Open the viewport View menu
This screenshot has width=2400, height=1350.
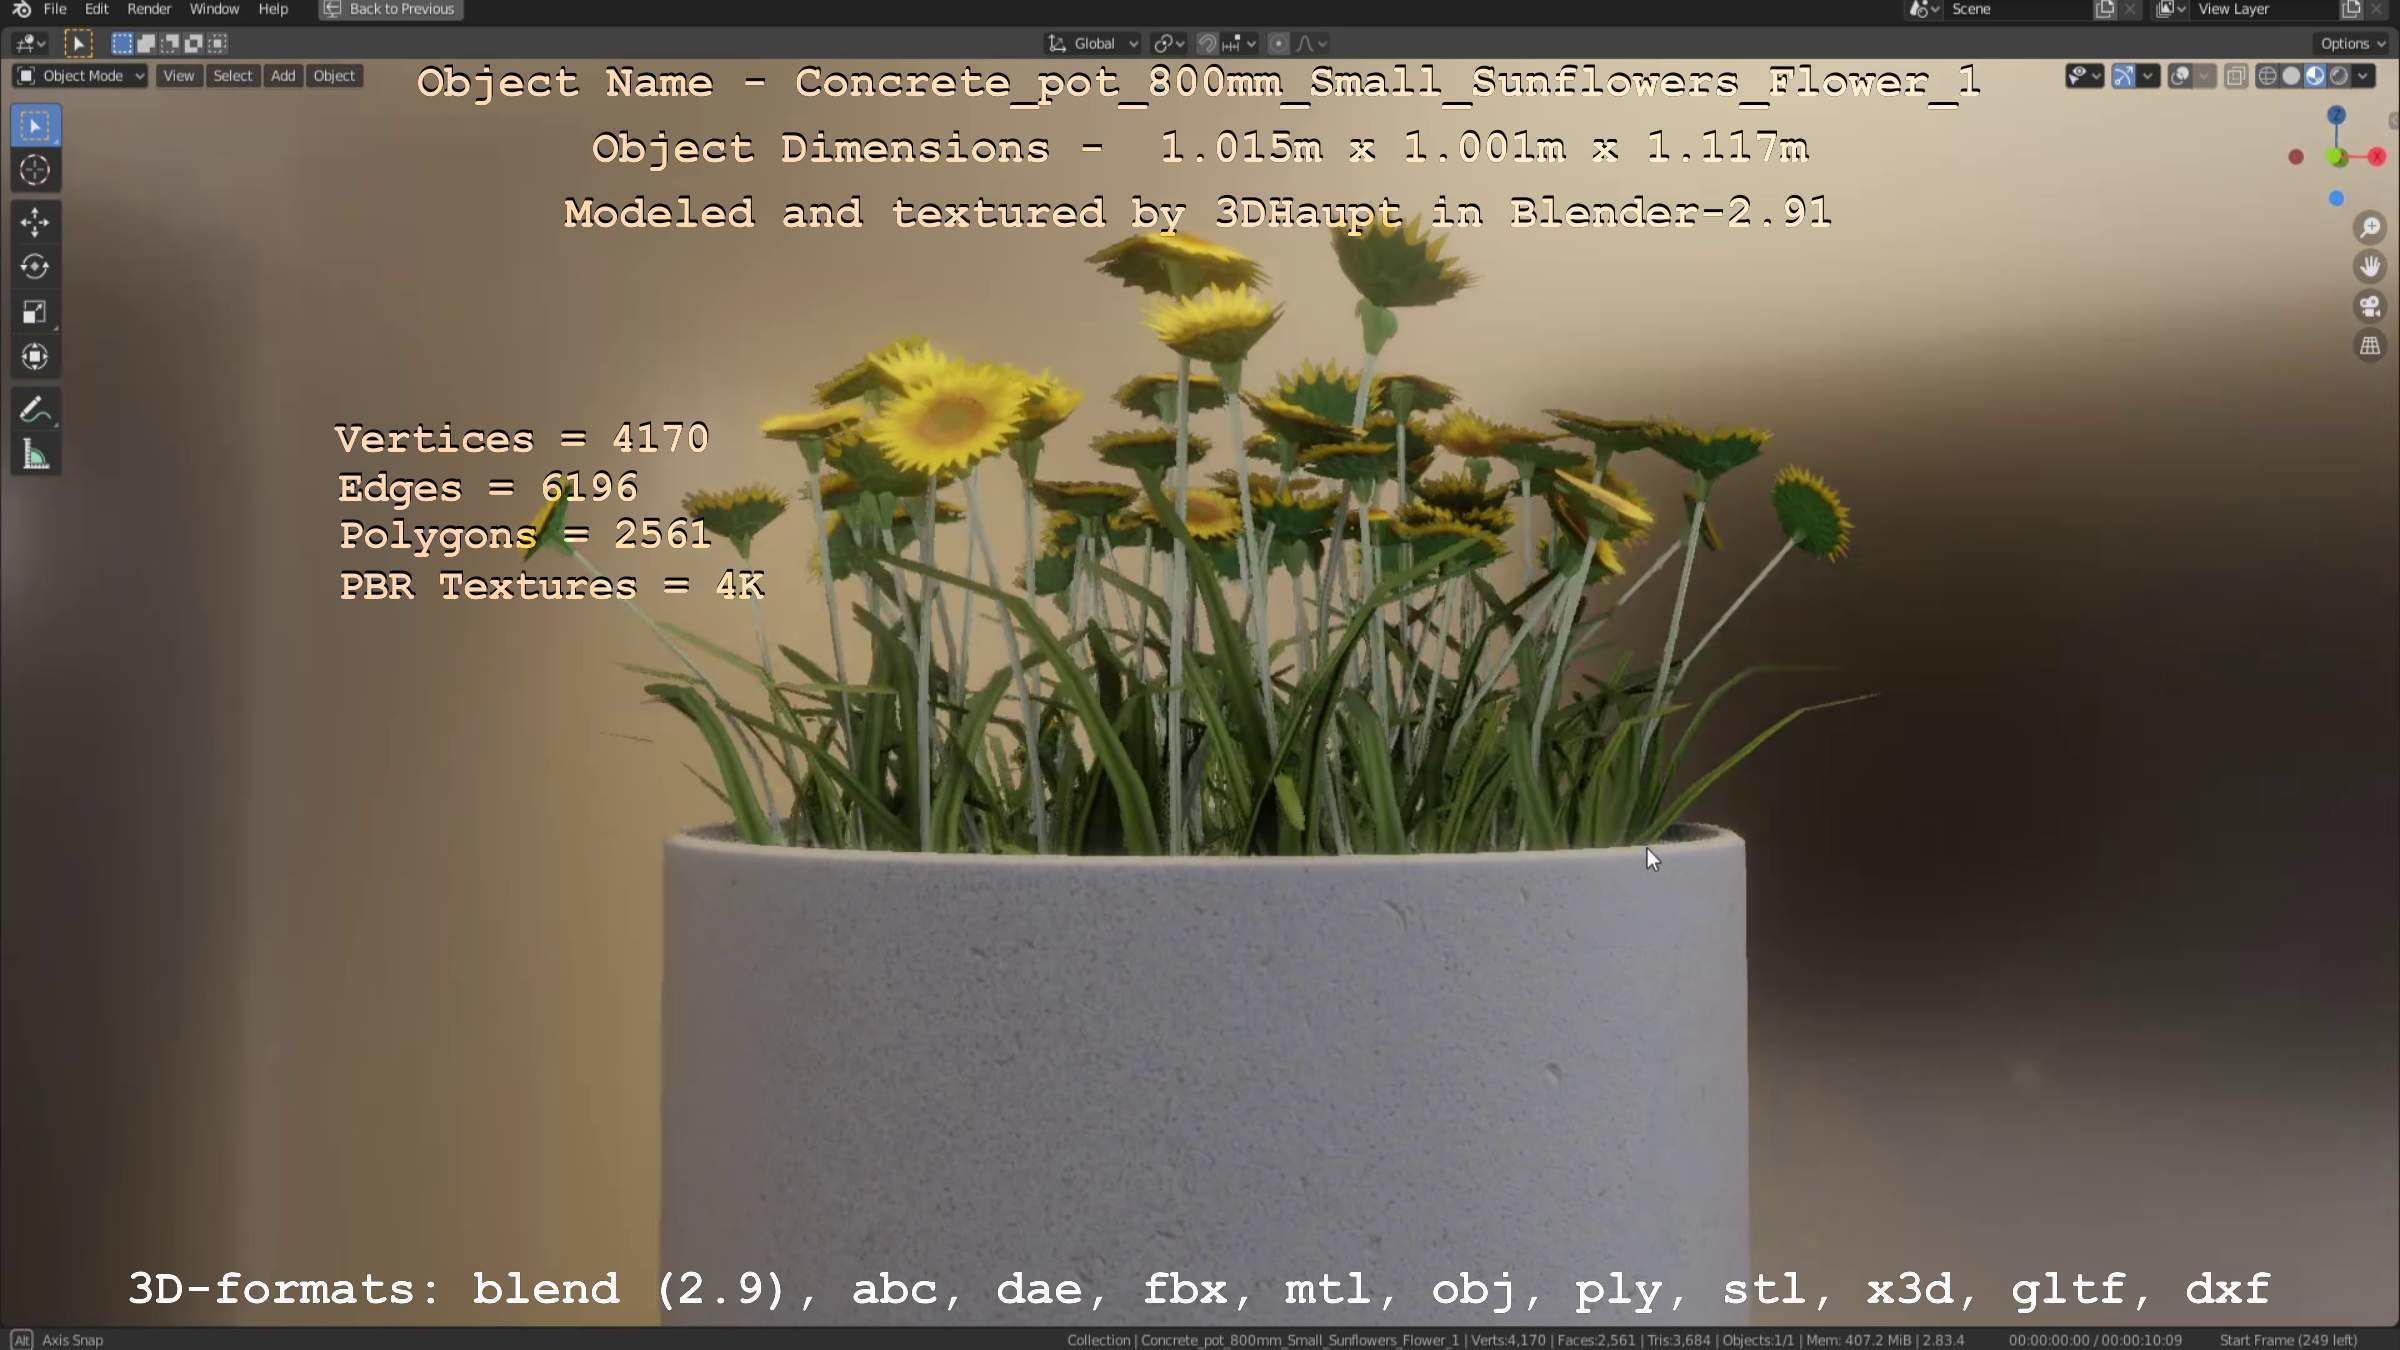pyautogui.click(x=178, y=76)
